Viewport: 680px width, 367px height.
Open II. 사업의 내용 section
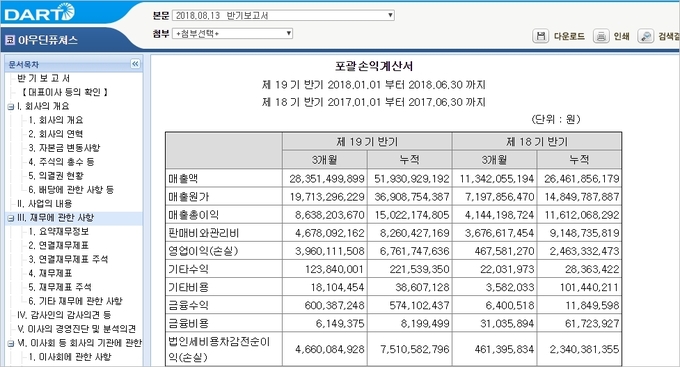tap(45, 203)
